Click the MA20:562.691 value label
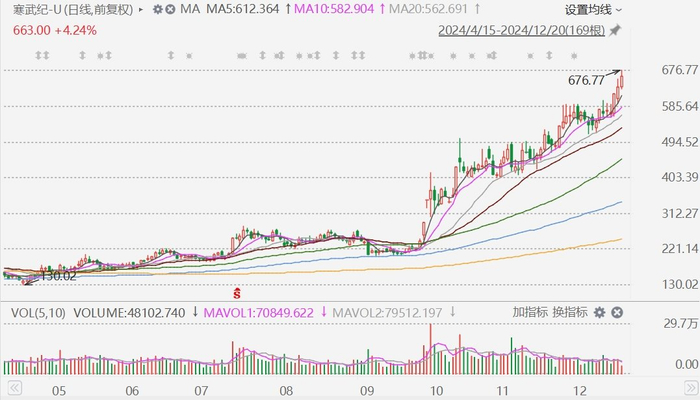 click(x=429, y=9)
